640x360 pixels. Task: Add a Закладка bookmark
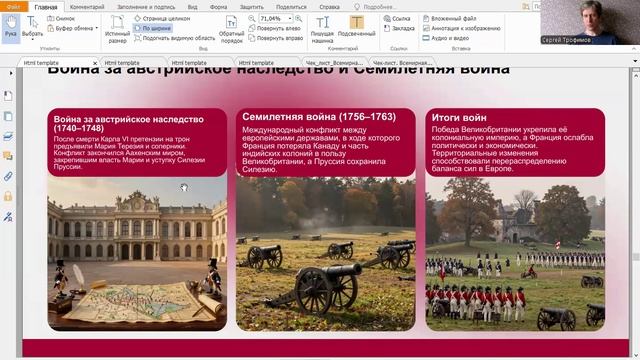pyautogui.click(x=399, y=28)
